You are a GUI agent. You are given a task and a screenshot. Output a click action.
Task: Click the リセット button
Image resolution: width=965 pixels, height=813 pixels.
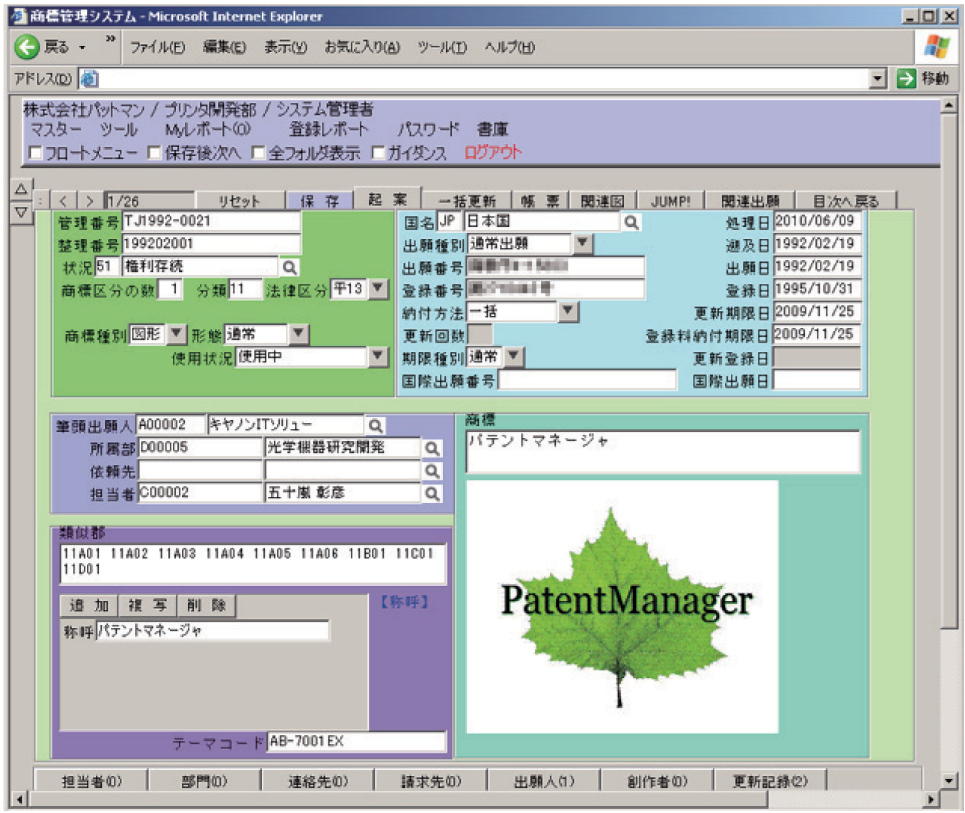click(x=239, y=201)
